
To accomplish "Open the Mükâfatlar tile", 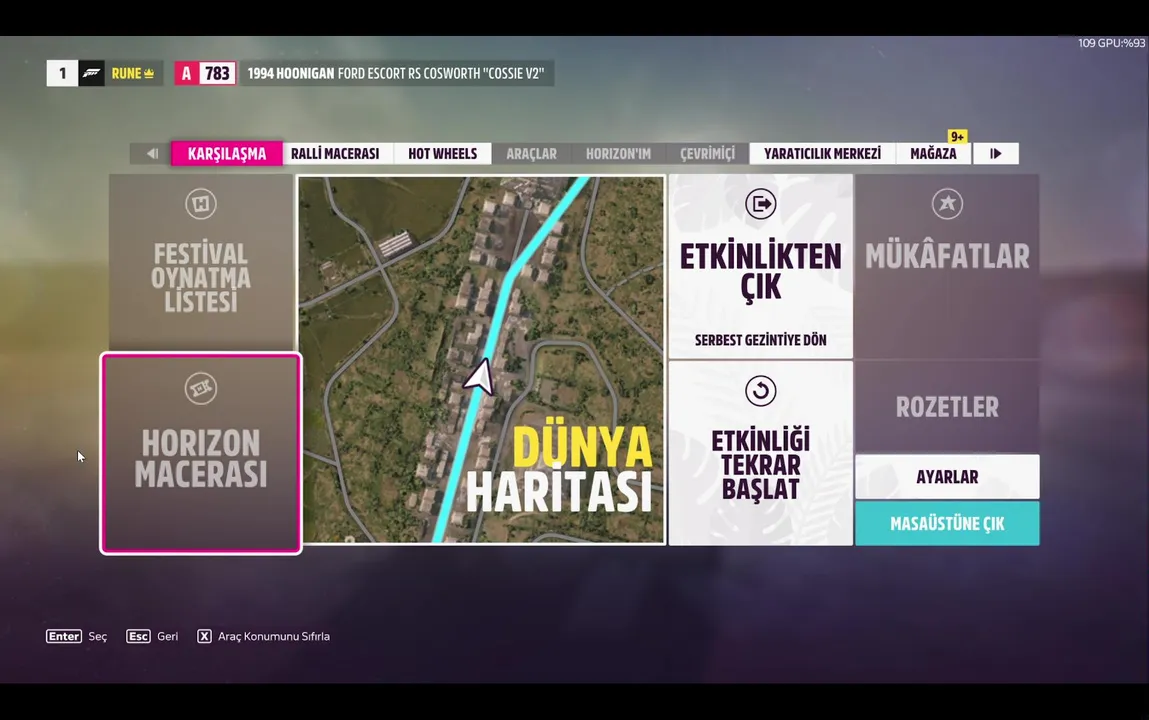I will (x=947, y=266).
